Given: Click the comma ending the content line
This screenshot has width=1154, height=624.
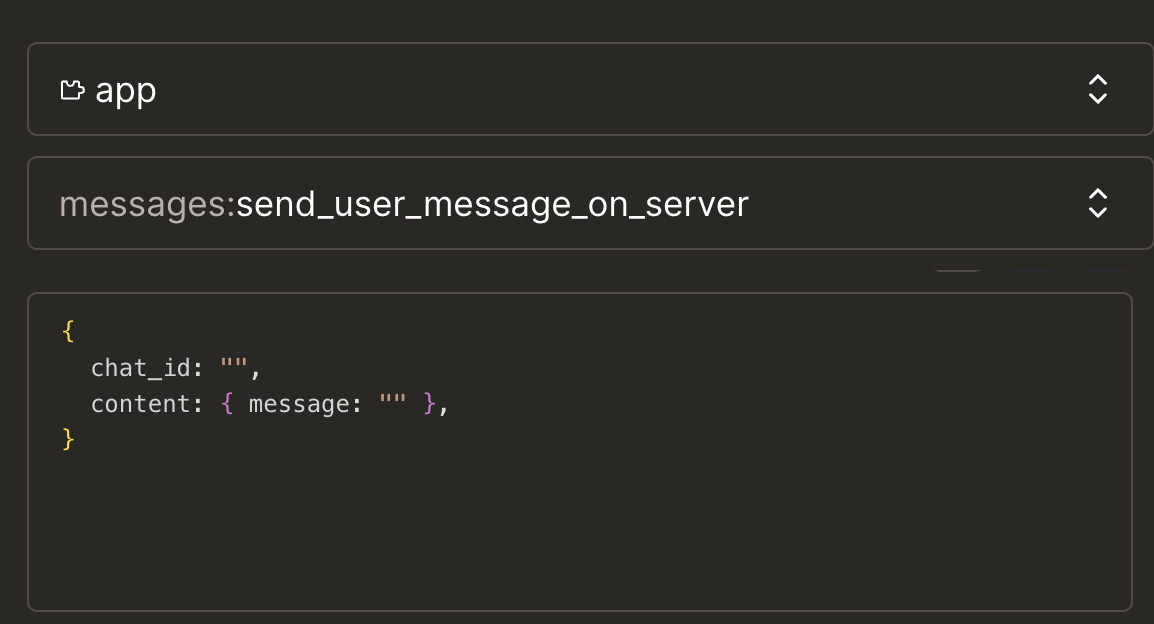Looking at the screenshot, I should click(x=444, y=406).
